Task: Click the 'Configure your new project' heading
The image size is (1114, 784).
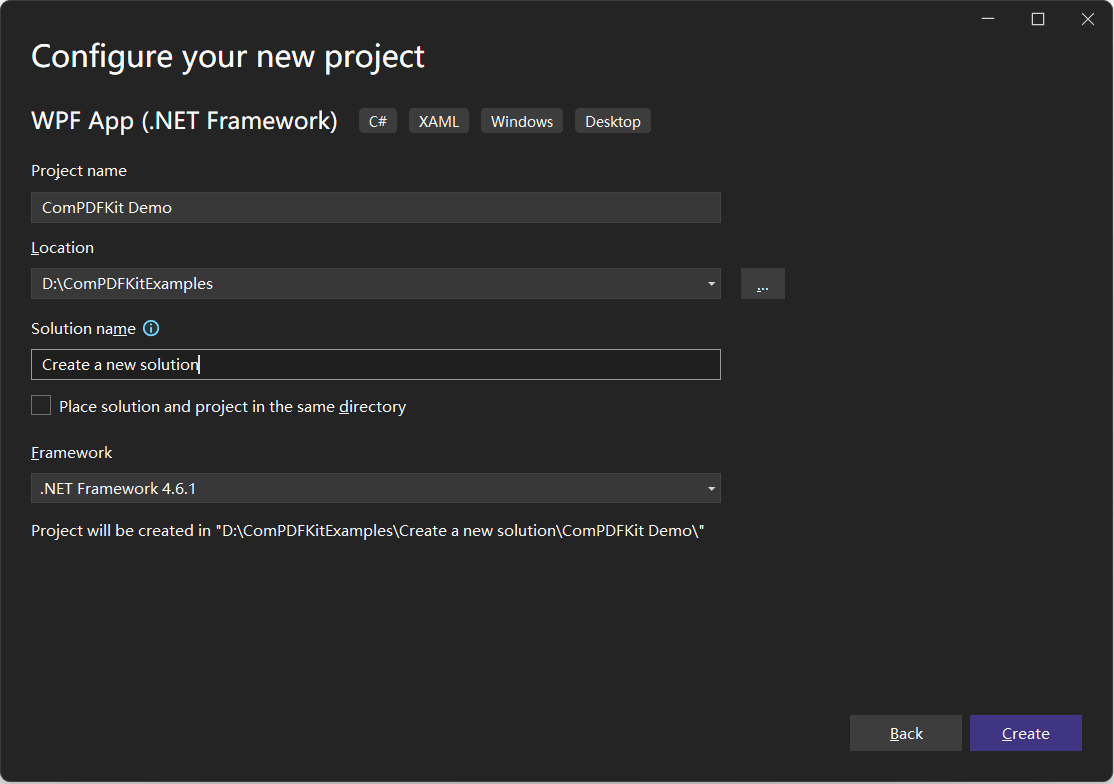Action: point(227,57)
